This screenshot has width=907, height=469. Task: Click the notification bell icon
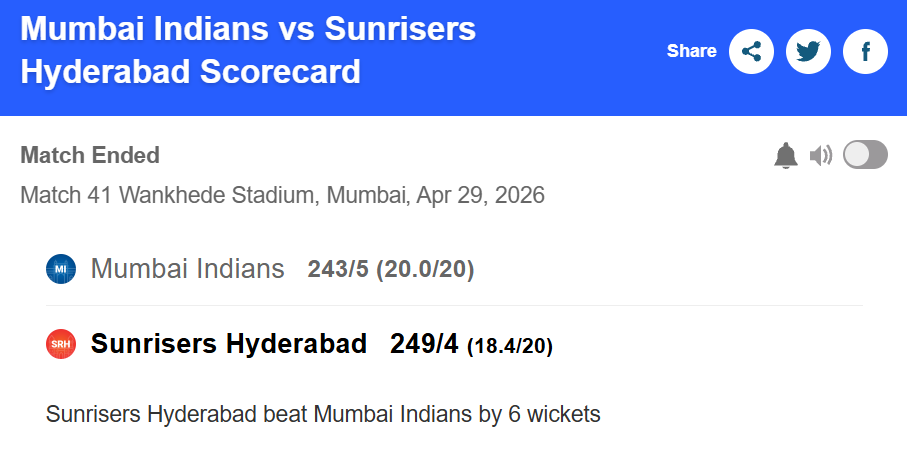(x=786, y=156)
